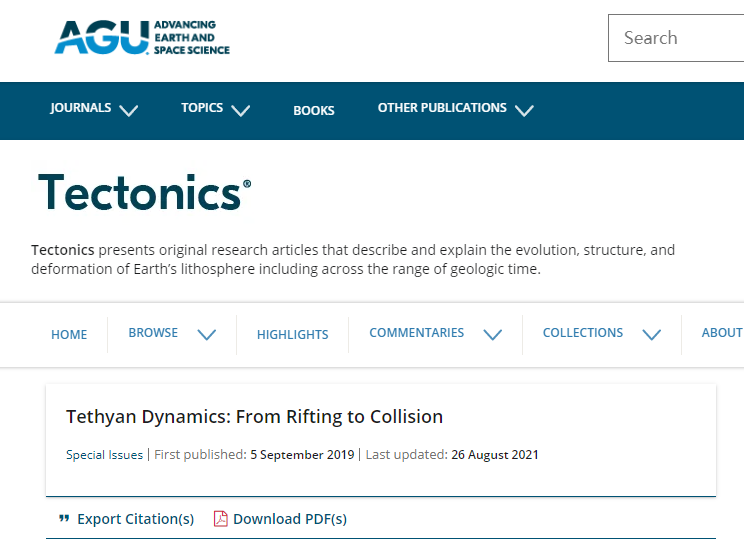Image resolution: width=744 pixels, height=548 pixels.
Task: Go to Books
Action: tap(314, 111)
